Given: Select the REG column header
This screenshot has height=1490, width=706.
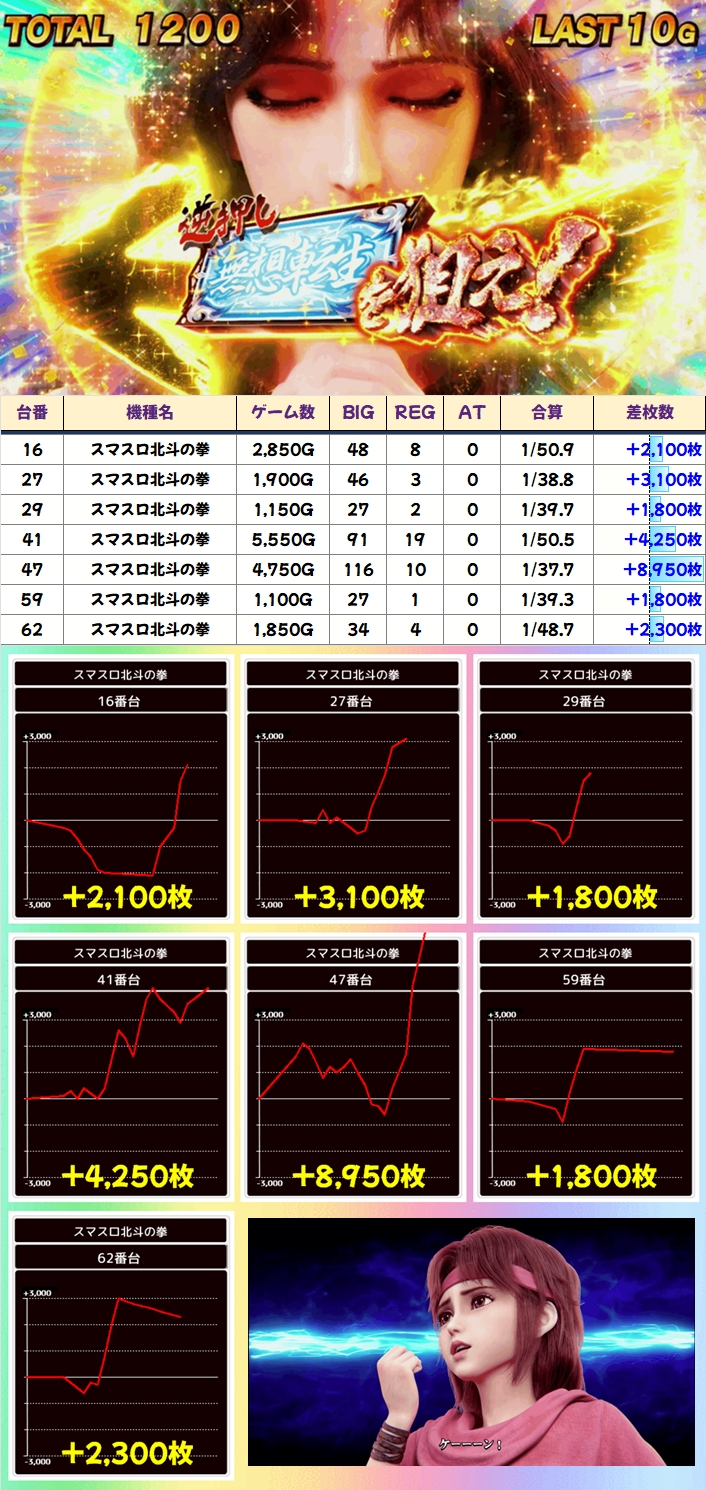Looking at the screenshot, I should [x=414, y=413].
